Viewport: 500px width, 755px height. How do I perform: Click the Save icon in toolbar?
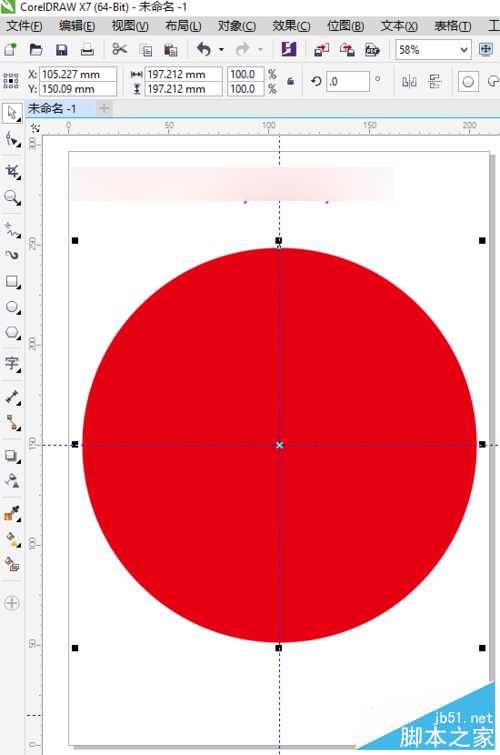(x=61, y=50)
